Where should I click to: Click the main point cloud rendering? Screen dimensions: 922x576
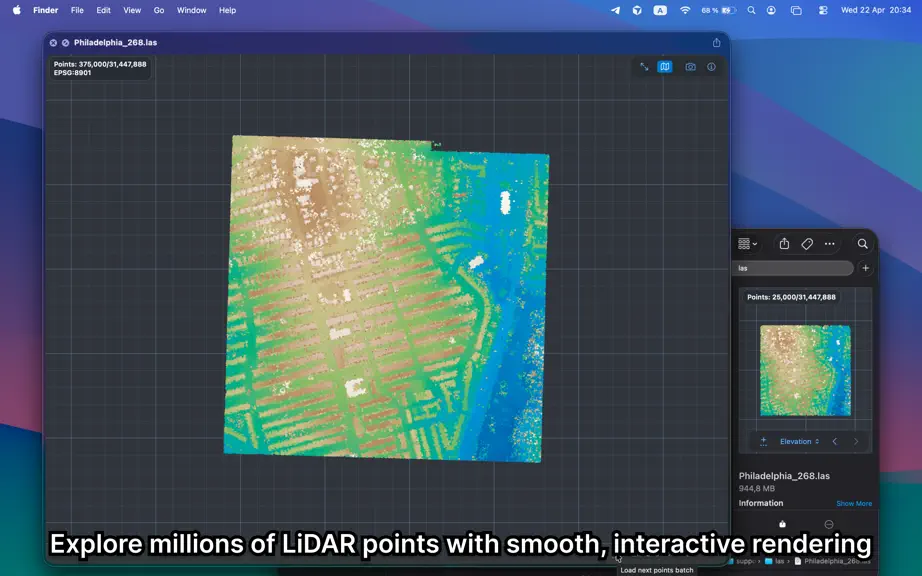pos(386,299)
